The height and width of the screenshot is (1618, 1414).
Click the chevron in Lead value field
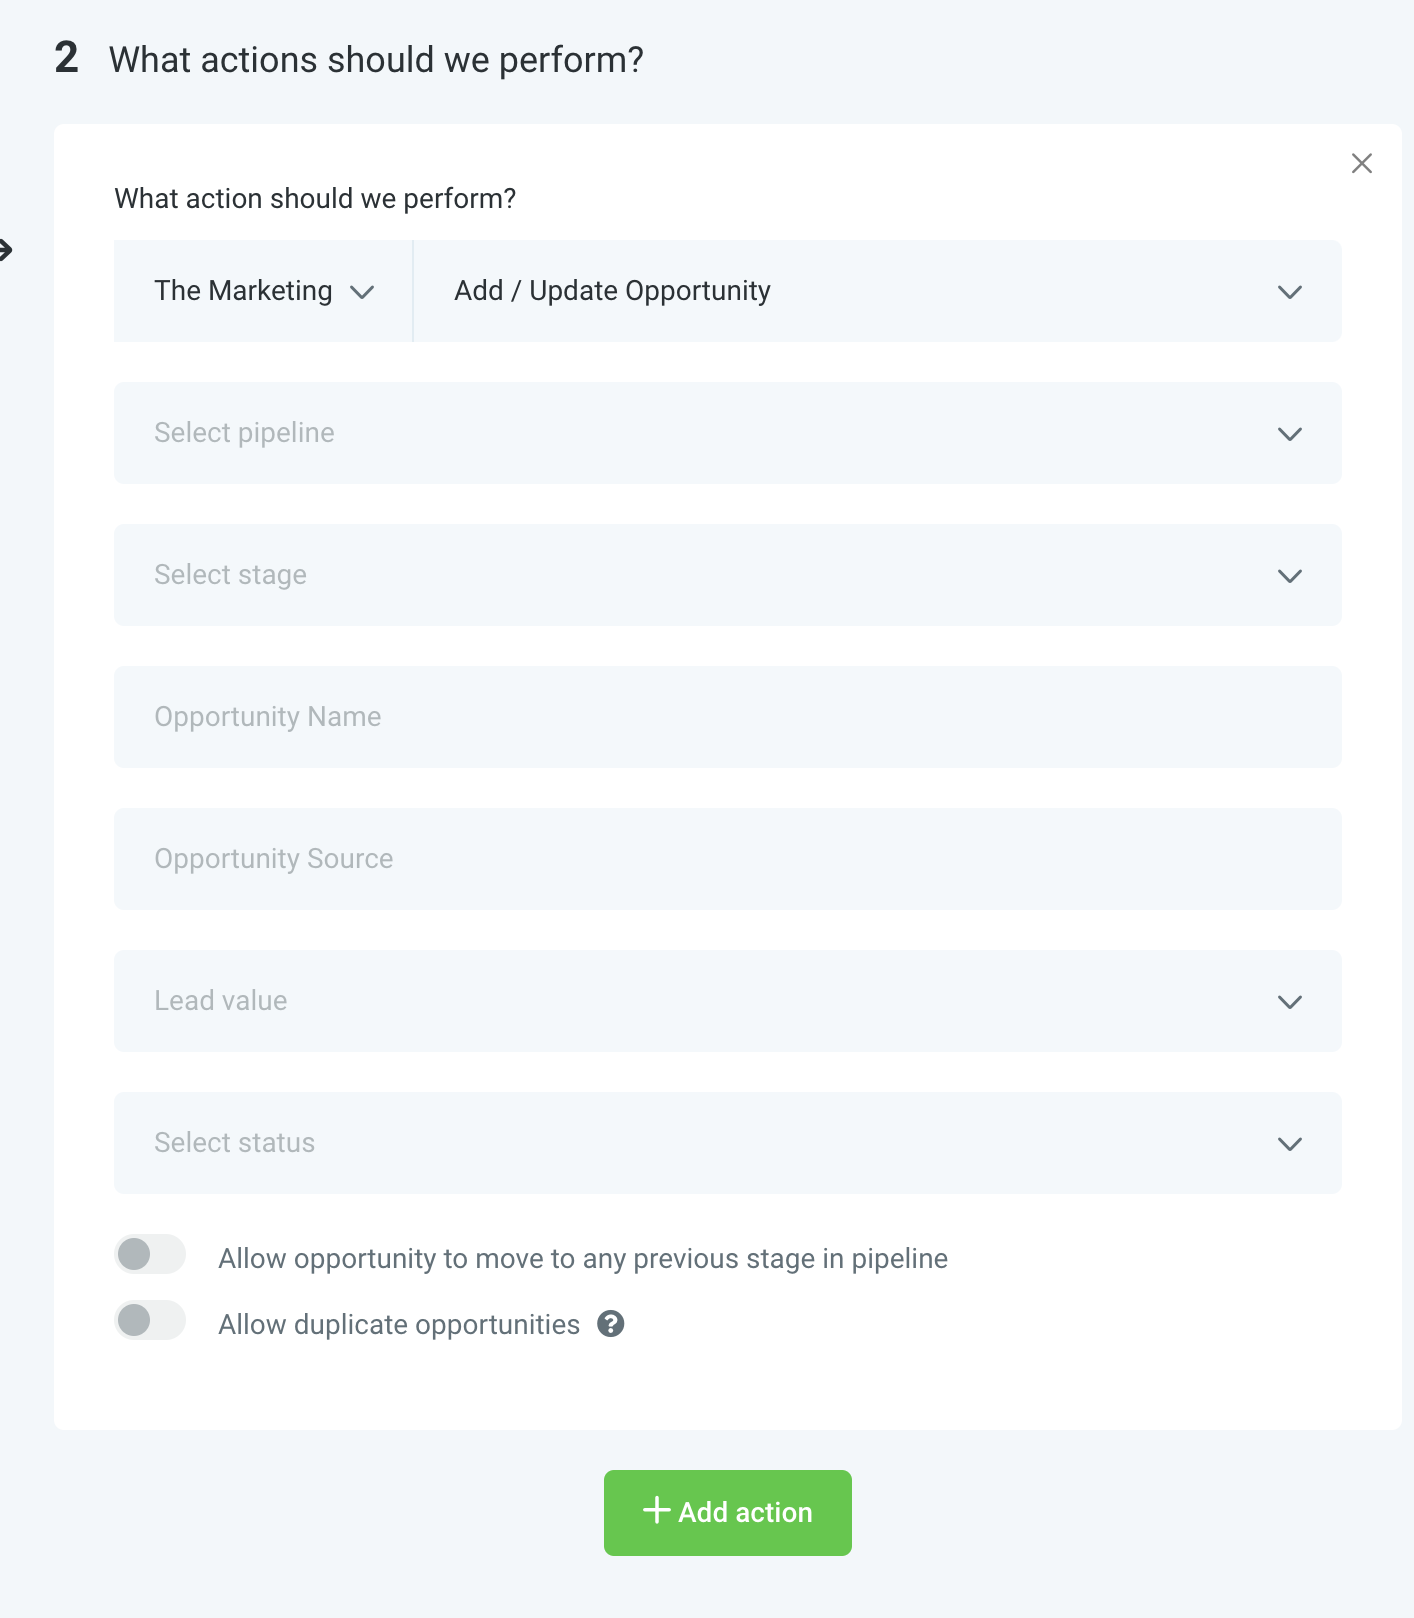pyautogui.click(x=1289, y=1002)
